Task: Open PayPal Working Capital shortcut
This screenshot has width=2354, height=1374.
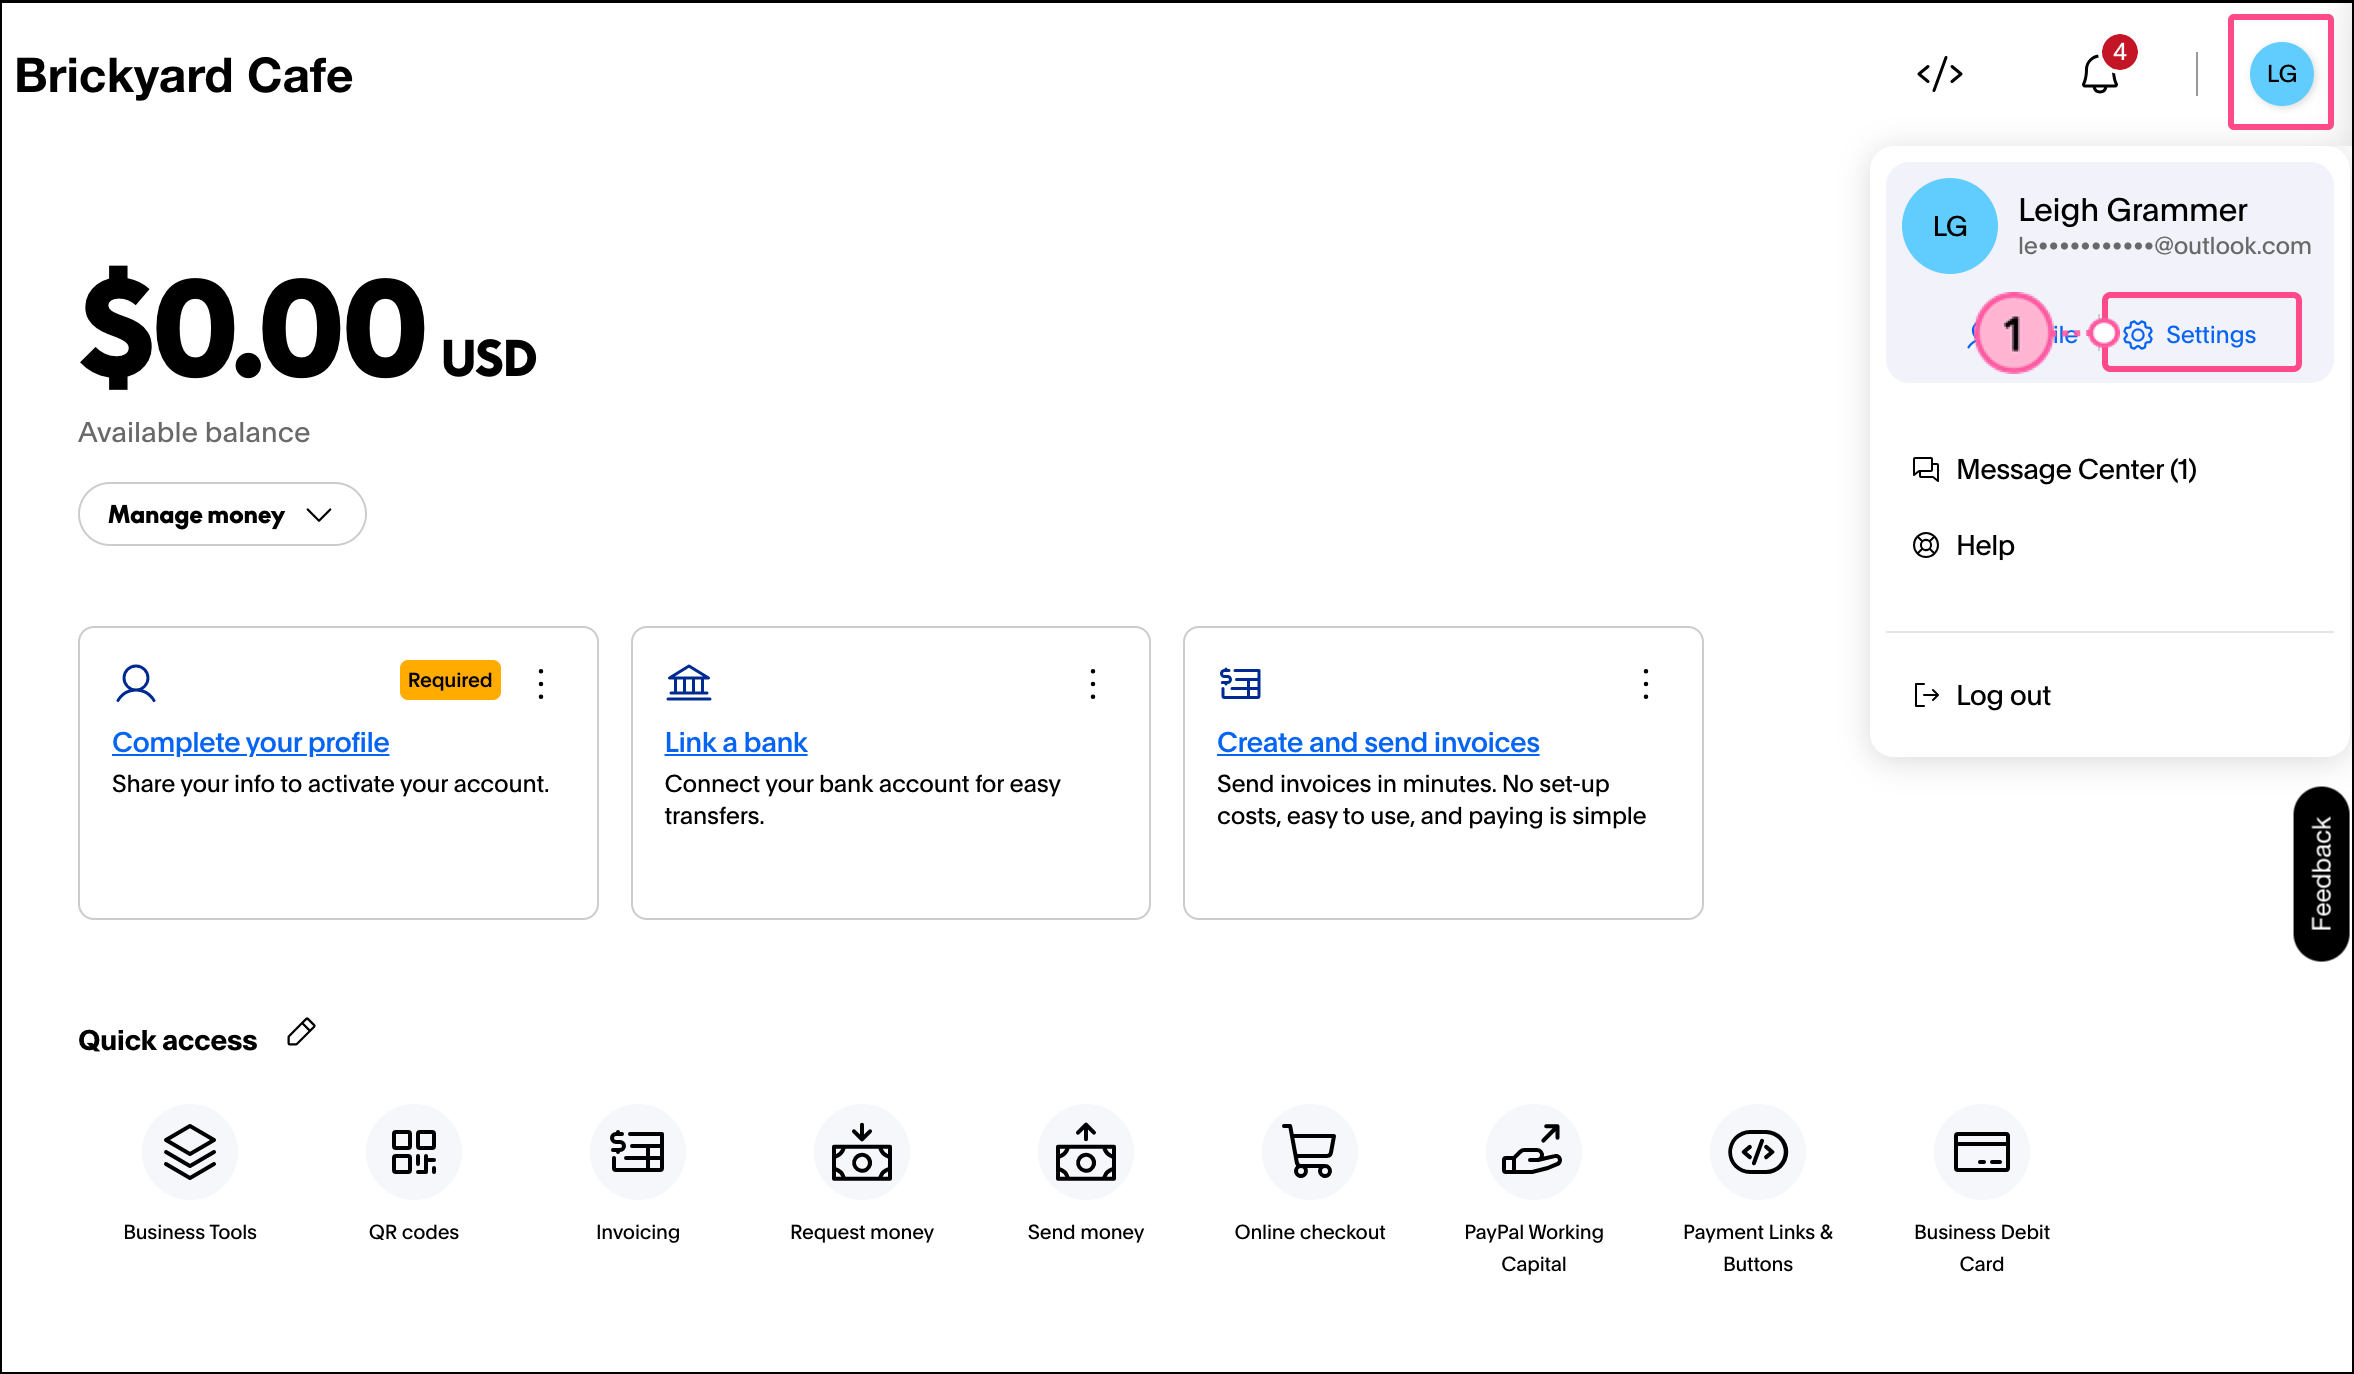Action: click(x=1534, y=1190)
